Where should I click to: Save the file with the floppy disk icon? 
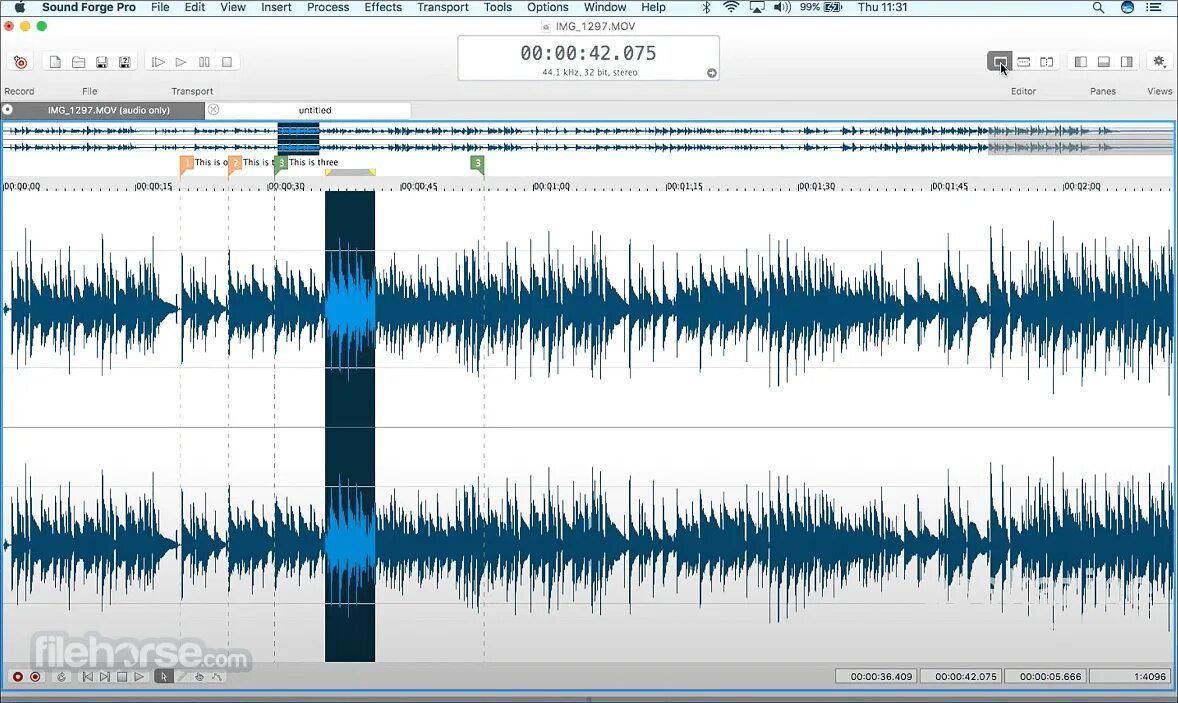(x=101, y=62)
